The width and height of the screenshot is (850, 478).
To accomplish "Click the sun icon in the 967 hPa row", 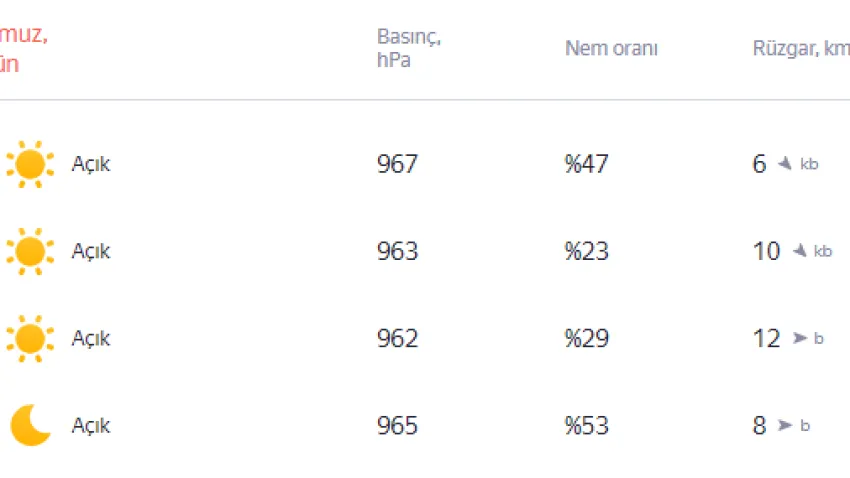I will coord(29,164).
